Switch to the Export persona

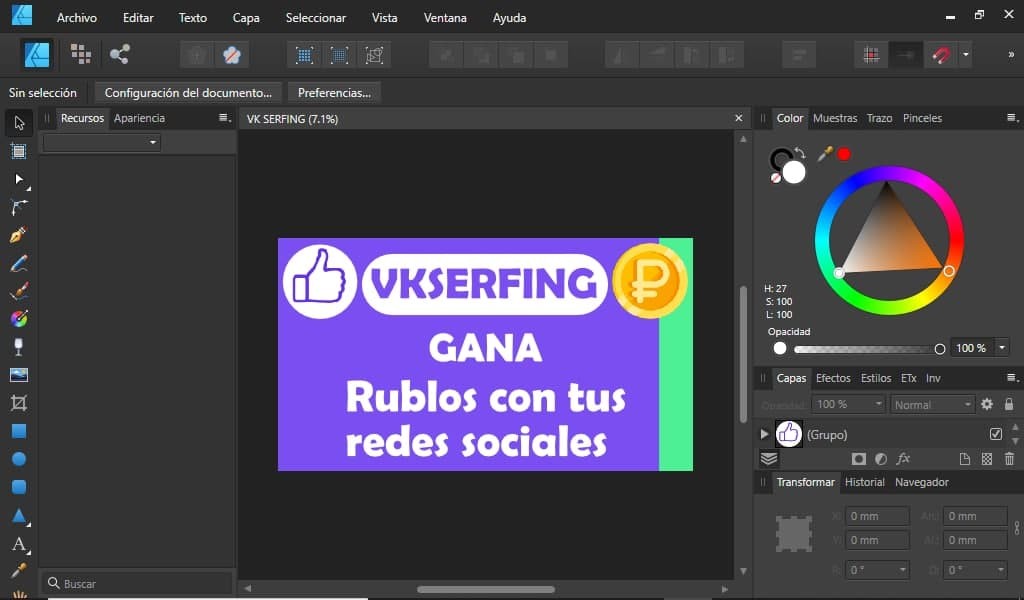(x=120, y=54)
